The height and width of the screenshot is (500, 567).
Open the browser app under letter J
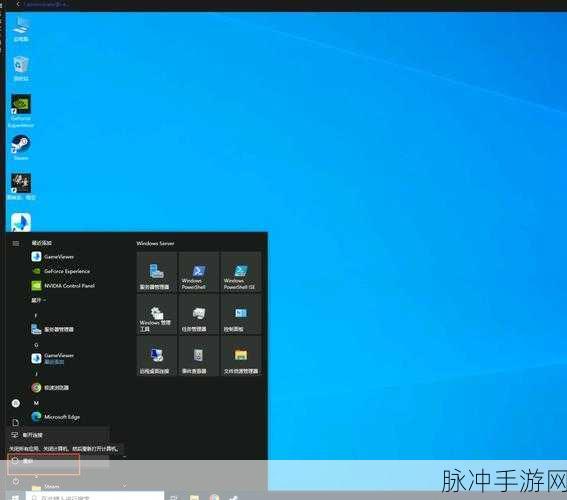51,388
